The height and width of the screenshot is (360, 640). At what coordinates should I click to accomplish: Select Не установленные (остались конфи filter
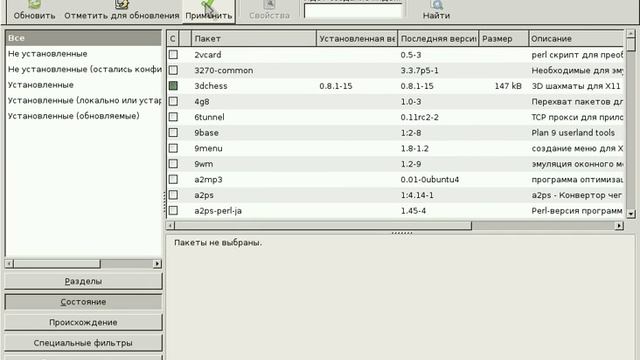pos(83,69)
